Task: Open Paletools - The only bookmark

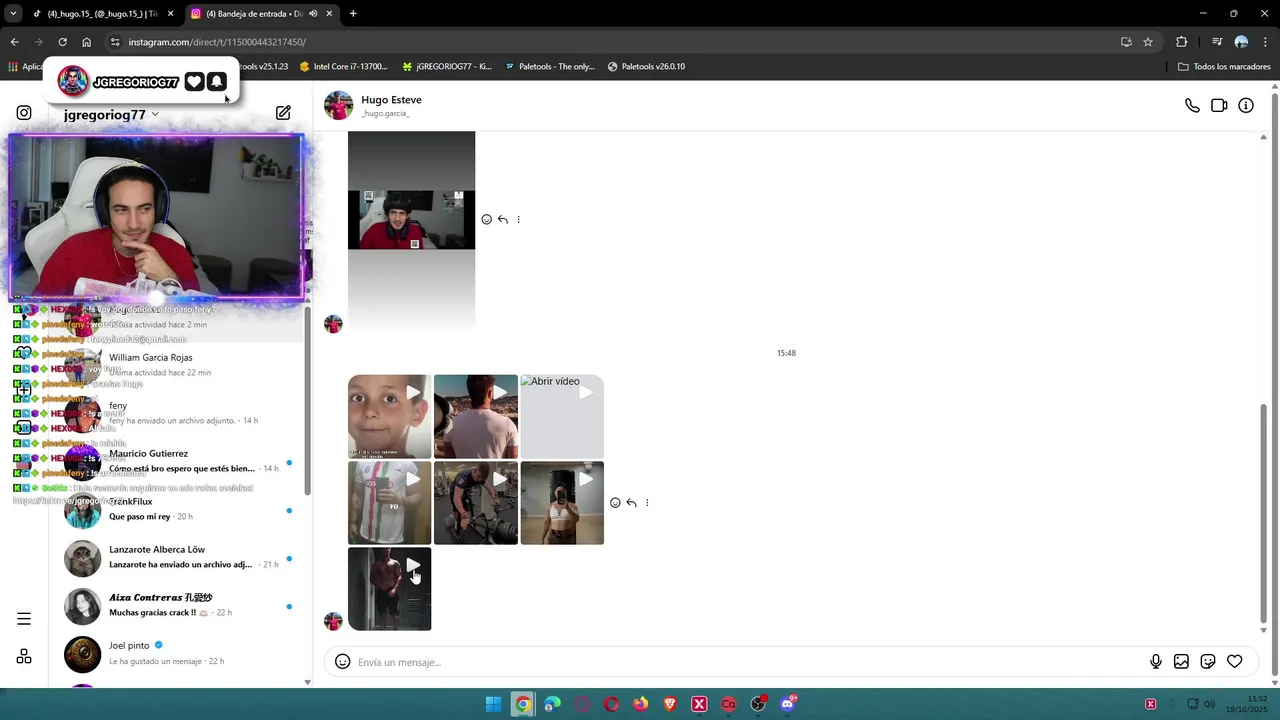Action: tap(549, 66)
